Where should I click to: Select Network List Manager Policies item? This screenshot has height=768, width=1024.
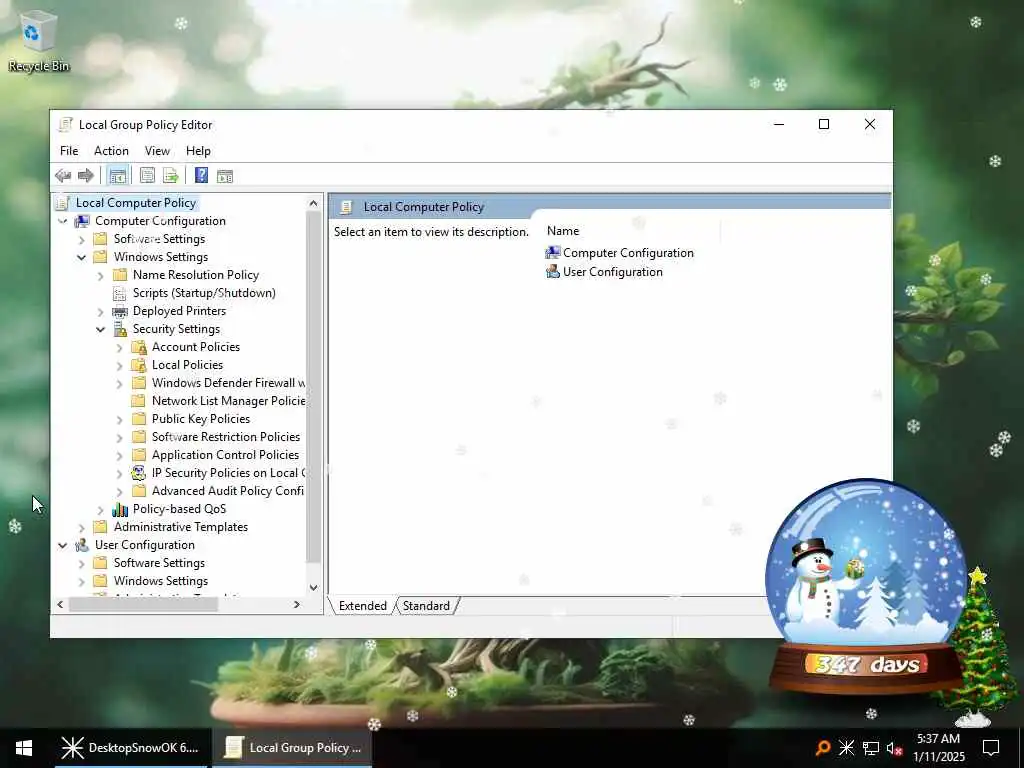(229, 401)
